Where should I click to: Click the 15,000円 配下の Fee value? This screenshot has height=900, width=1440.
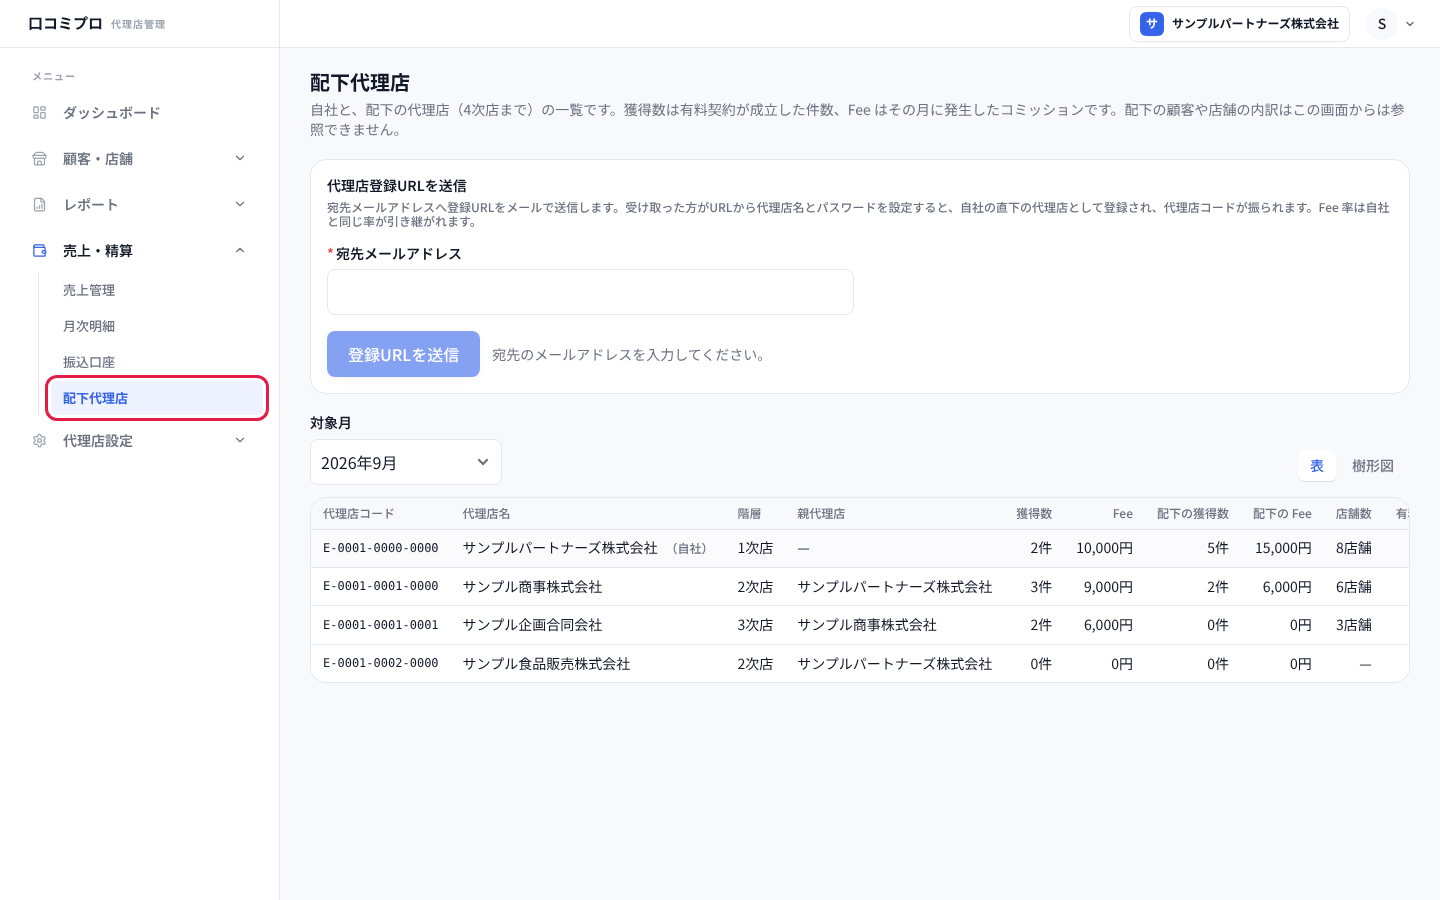tap(1283, 548)
